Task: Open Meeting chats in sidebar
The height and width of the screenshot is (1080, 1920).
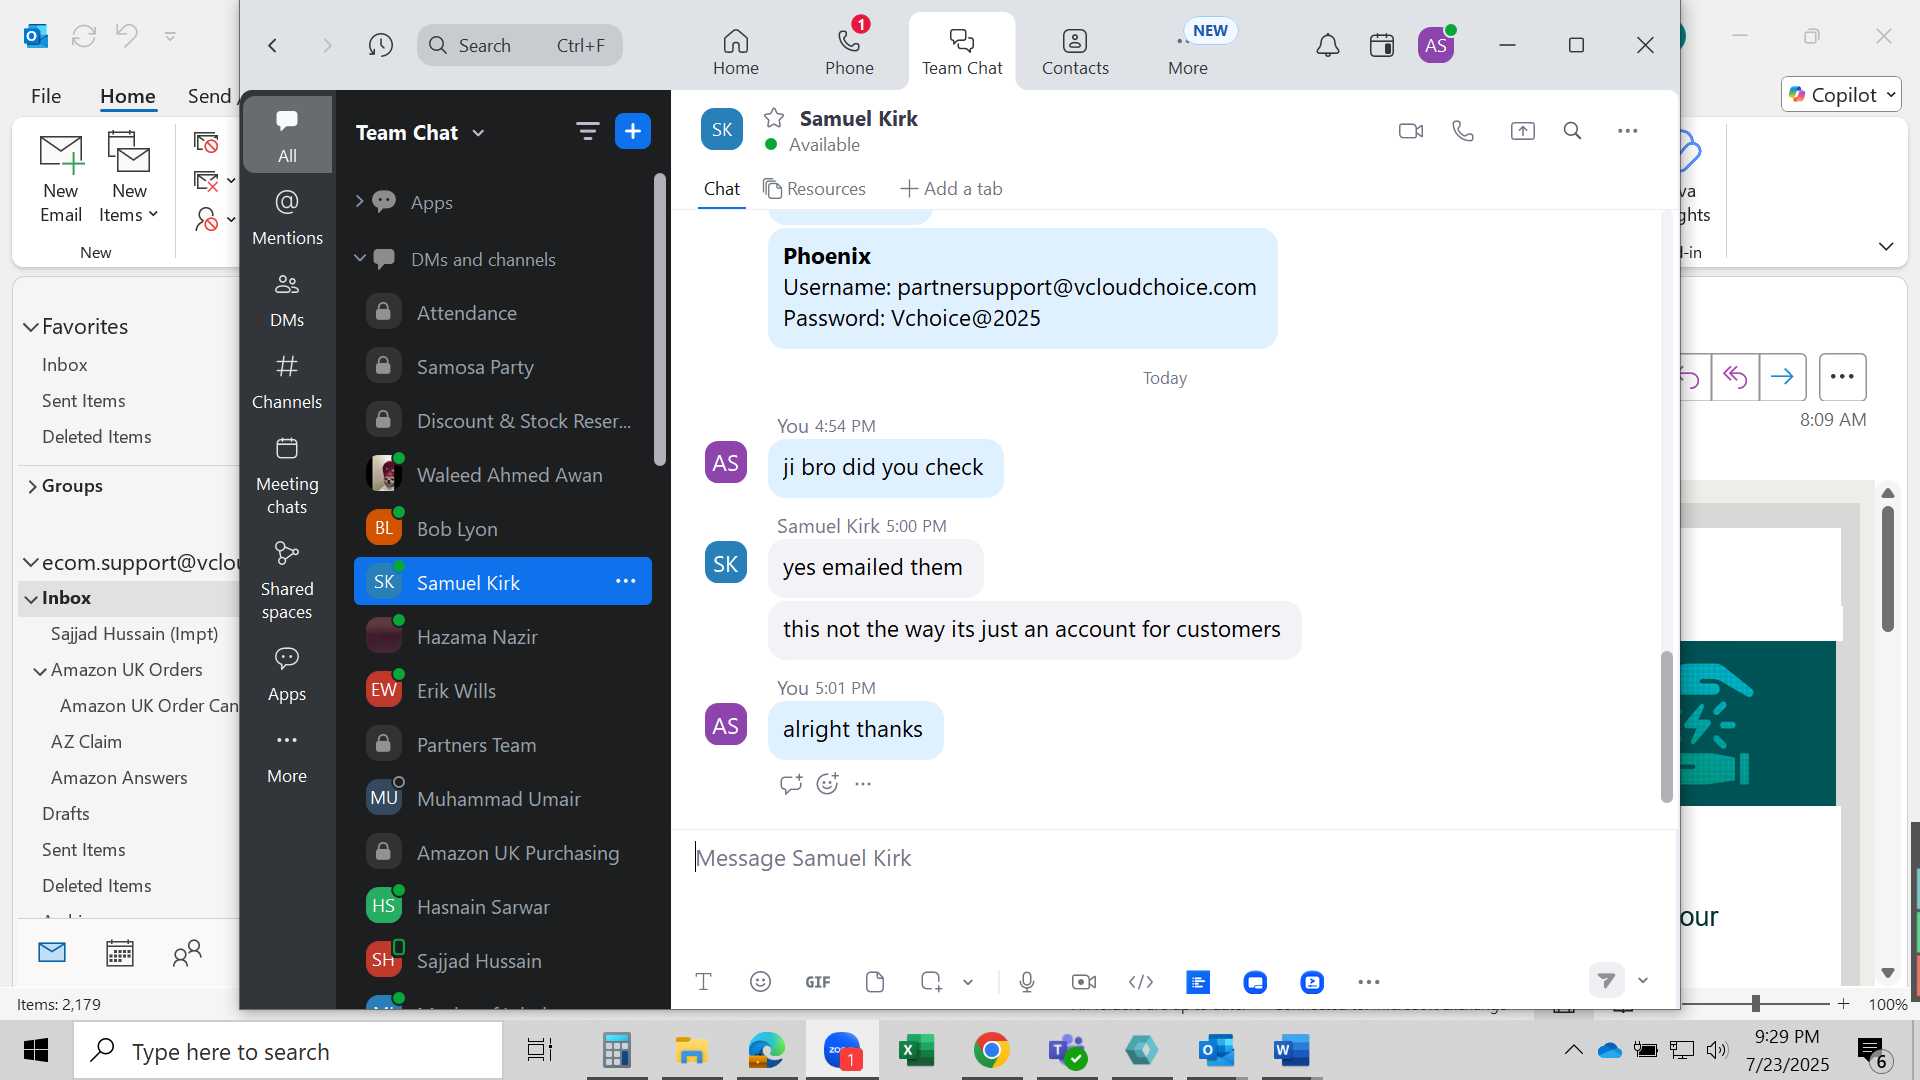Action: click(287, 475)
